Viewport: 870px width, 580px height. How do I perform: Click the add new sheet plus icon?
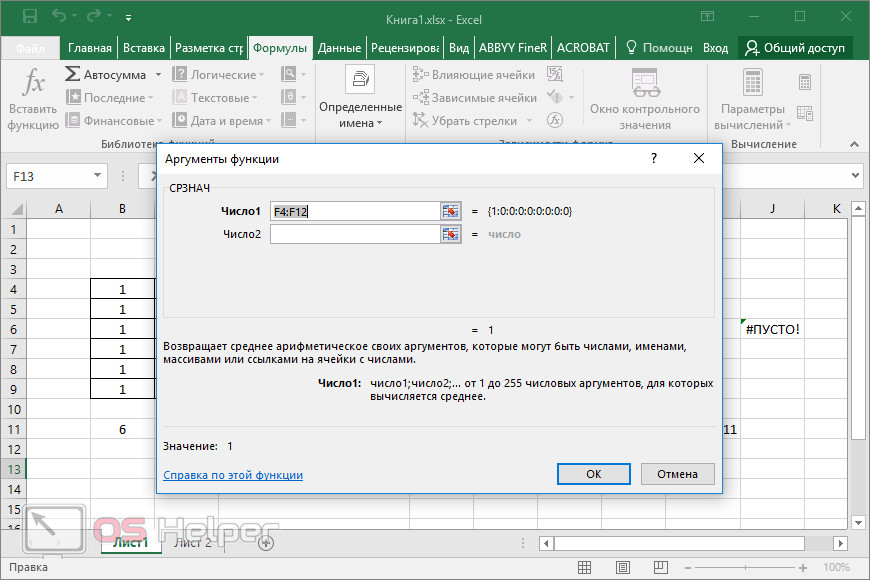pyautogui.click(x=266, y=543)
